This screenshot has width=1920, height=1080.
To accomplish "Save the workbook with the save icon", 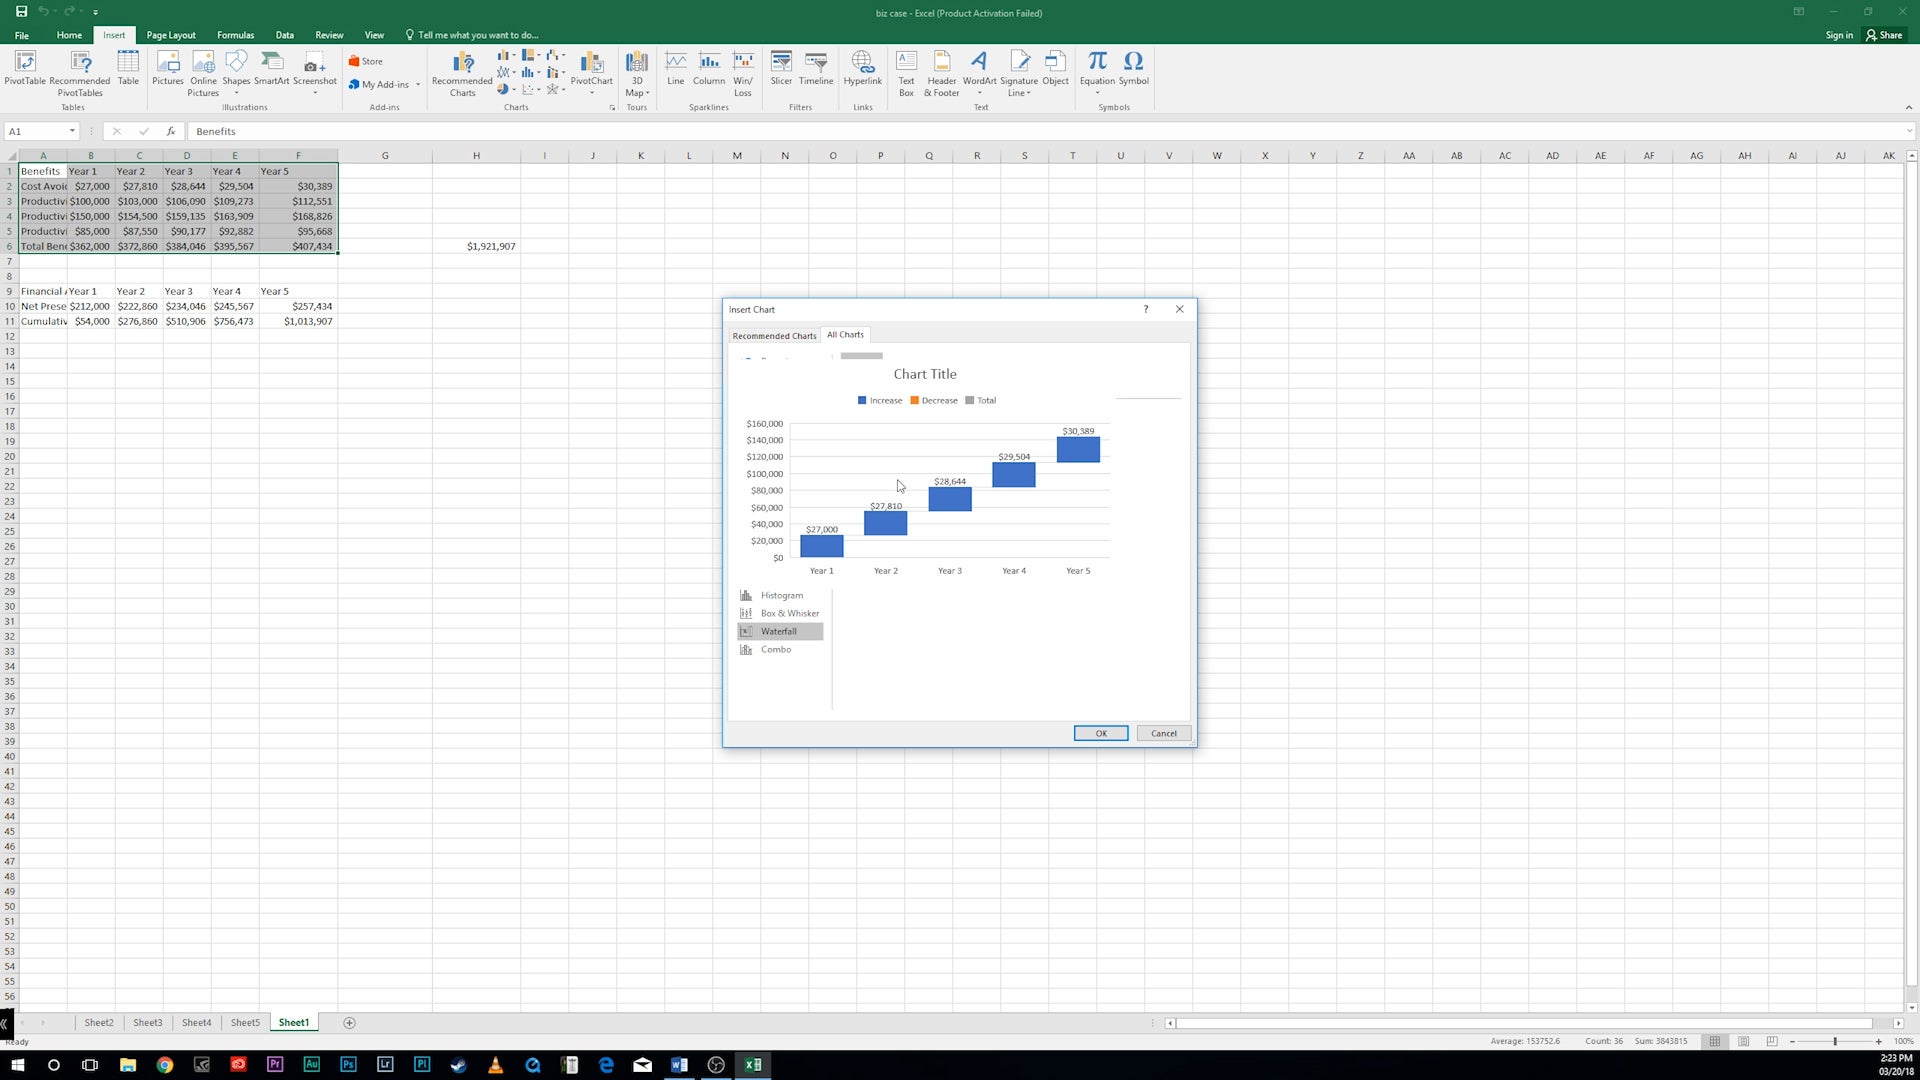I will [x=21, y=12].
